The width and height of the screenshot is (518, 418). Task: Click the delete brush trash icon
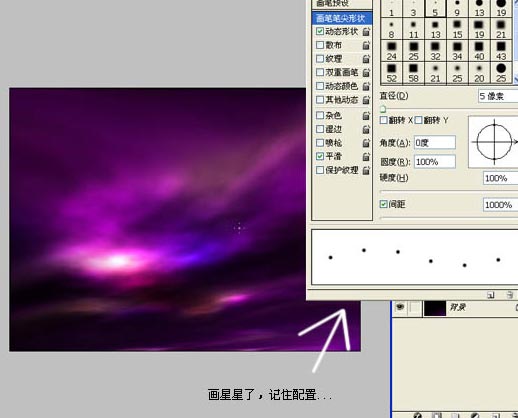pyautogui.click(x=510, y=295)
